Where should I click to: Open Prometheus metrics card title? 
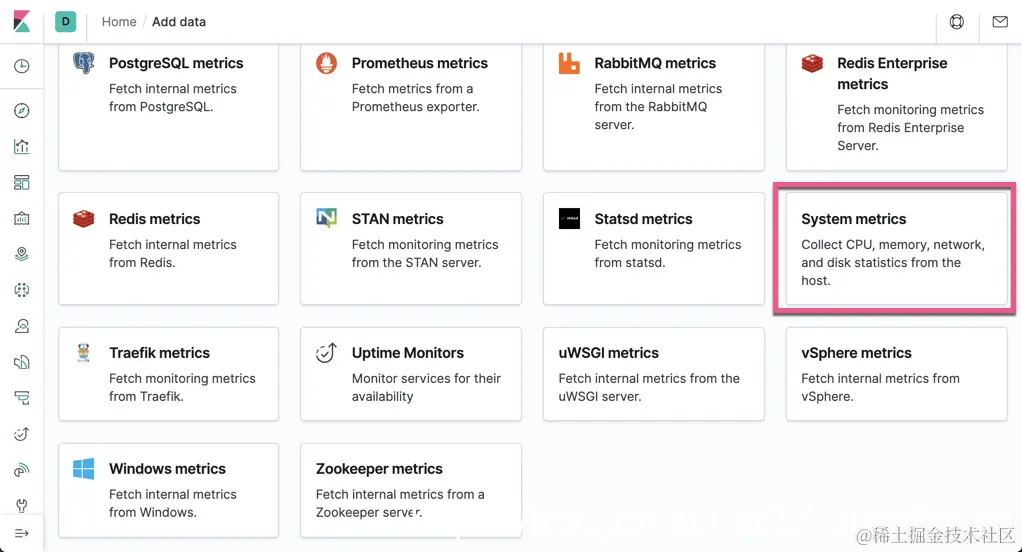pos(420,63)
